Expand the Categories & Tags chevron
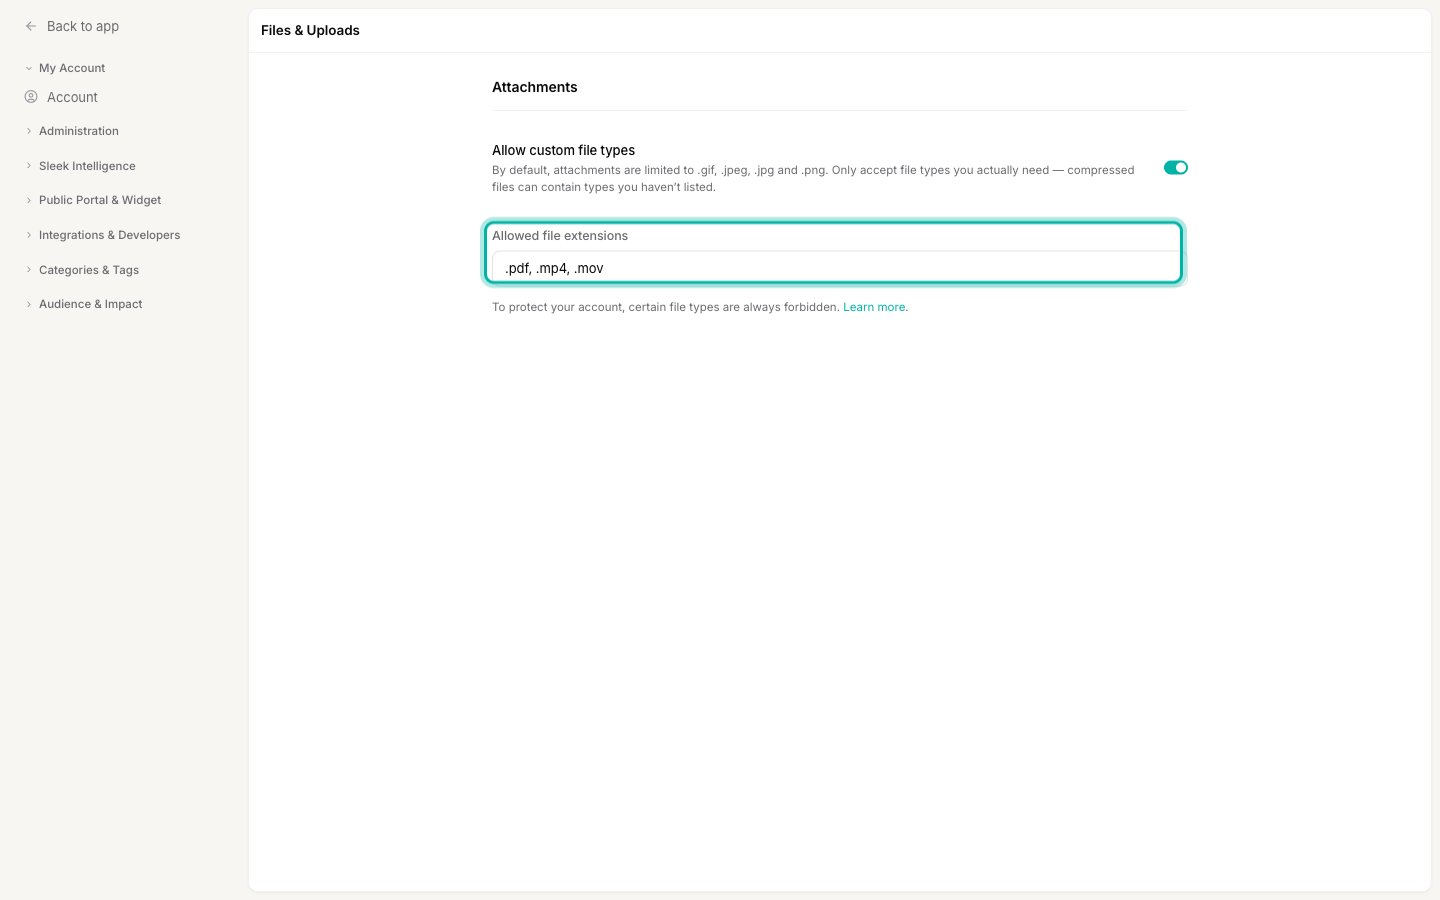 pos(29,270)
